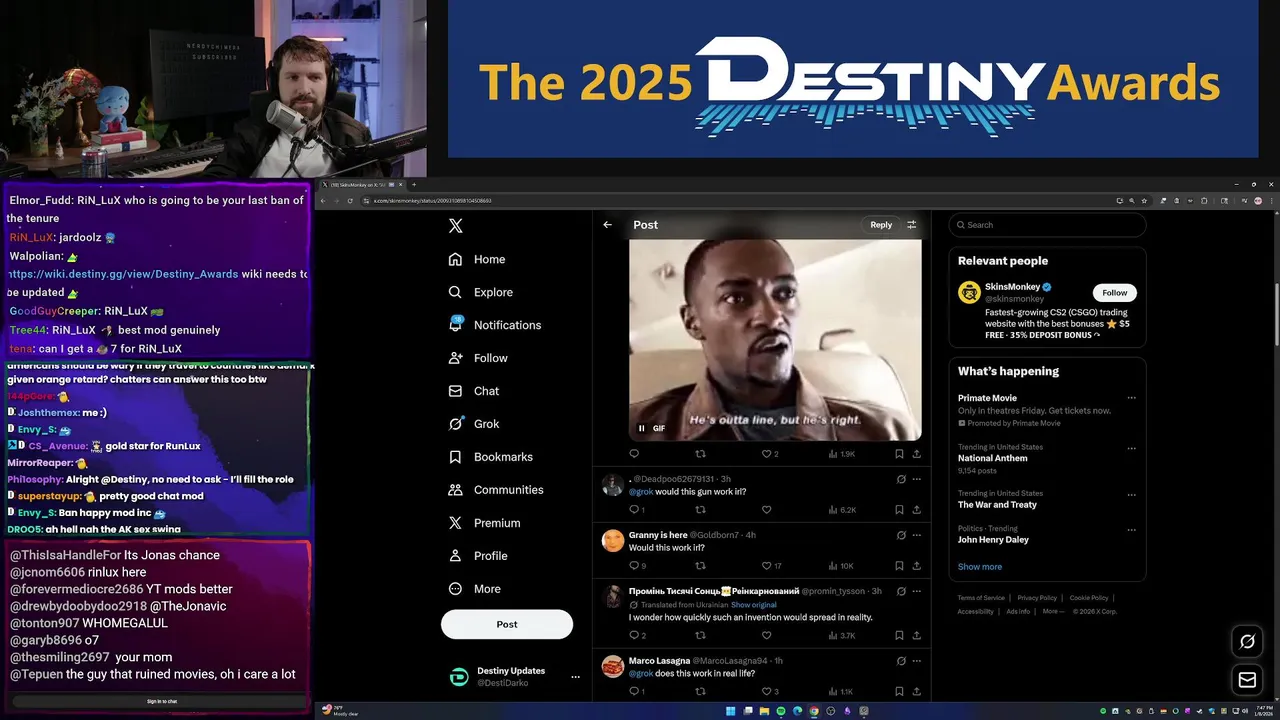
Task: Share the promin_tysson reply
Action: coord(916,635)
